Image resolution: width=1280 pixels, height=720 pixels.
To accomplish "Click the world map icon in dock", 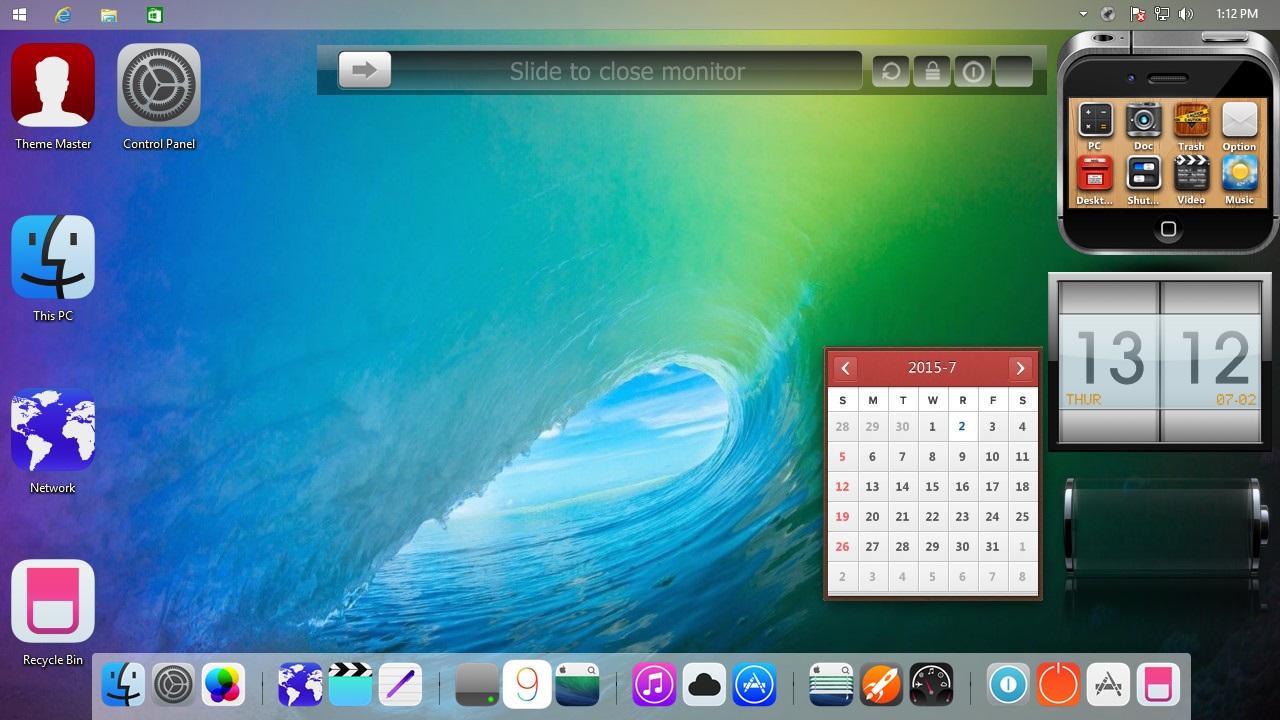I will (x=300, y=685).
